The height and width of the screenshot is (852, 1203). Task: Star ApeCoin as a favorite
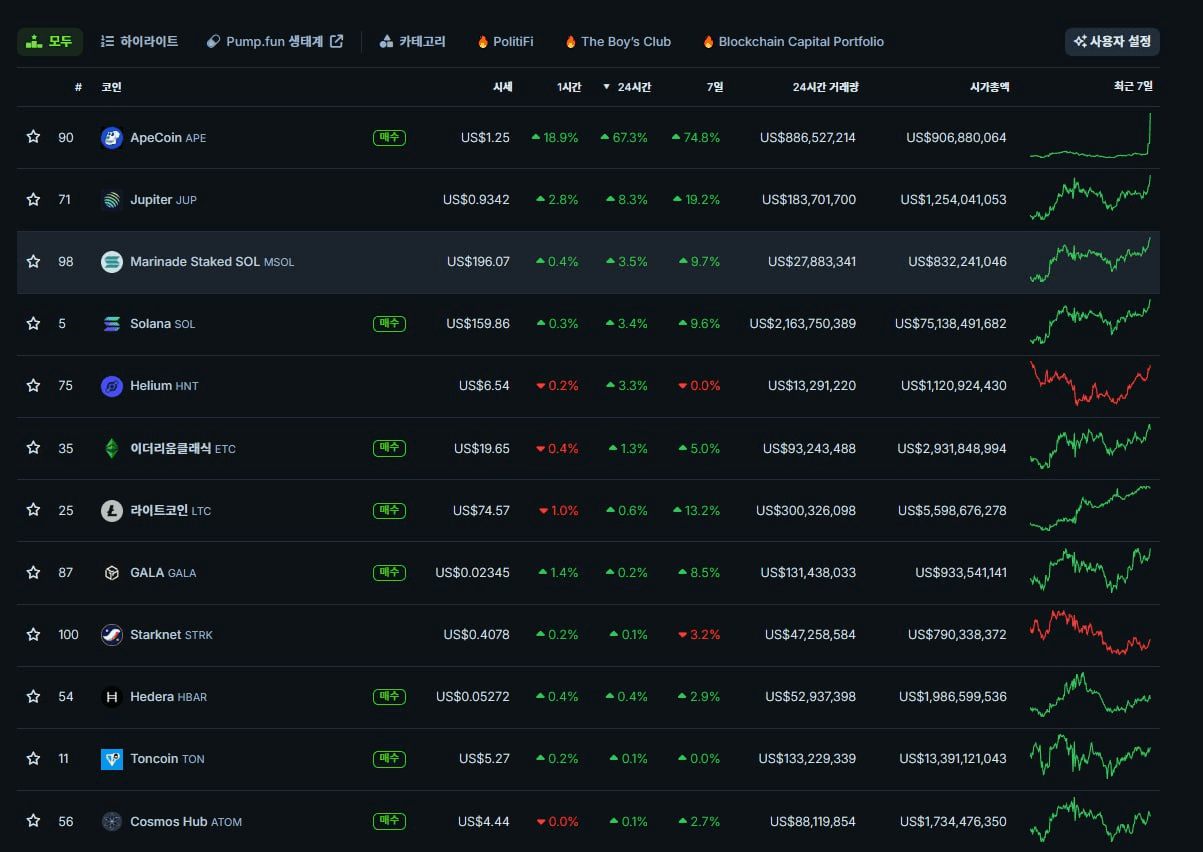[33, 137]
